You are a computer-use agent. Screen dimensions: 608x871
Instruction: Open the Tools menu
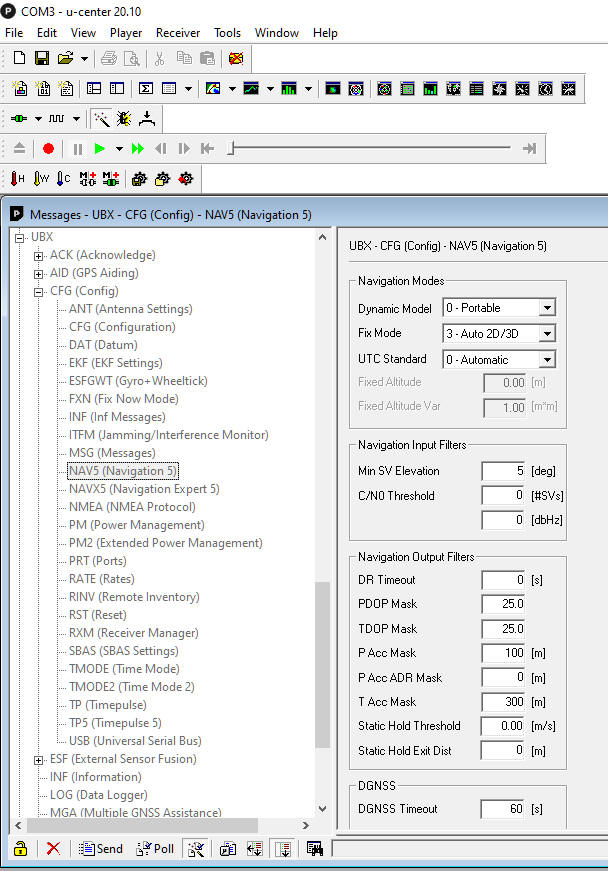coord(228,33)
